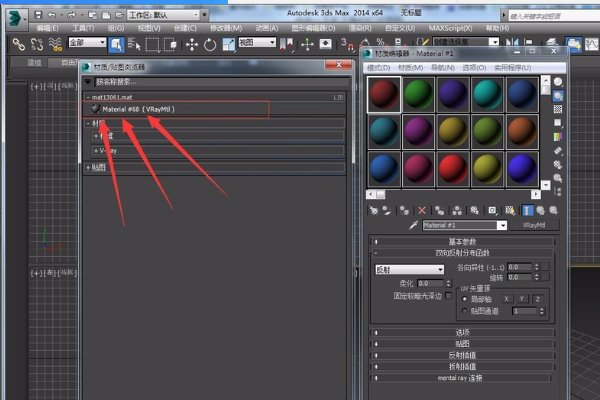The height and width of the screenshot is (400, 600).
Task: Click the Redo arrow in quick access toolbar
Action: [x=71, y=15]
